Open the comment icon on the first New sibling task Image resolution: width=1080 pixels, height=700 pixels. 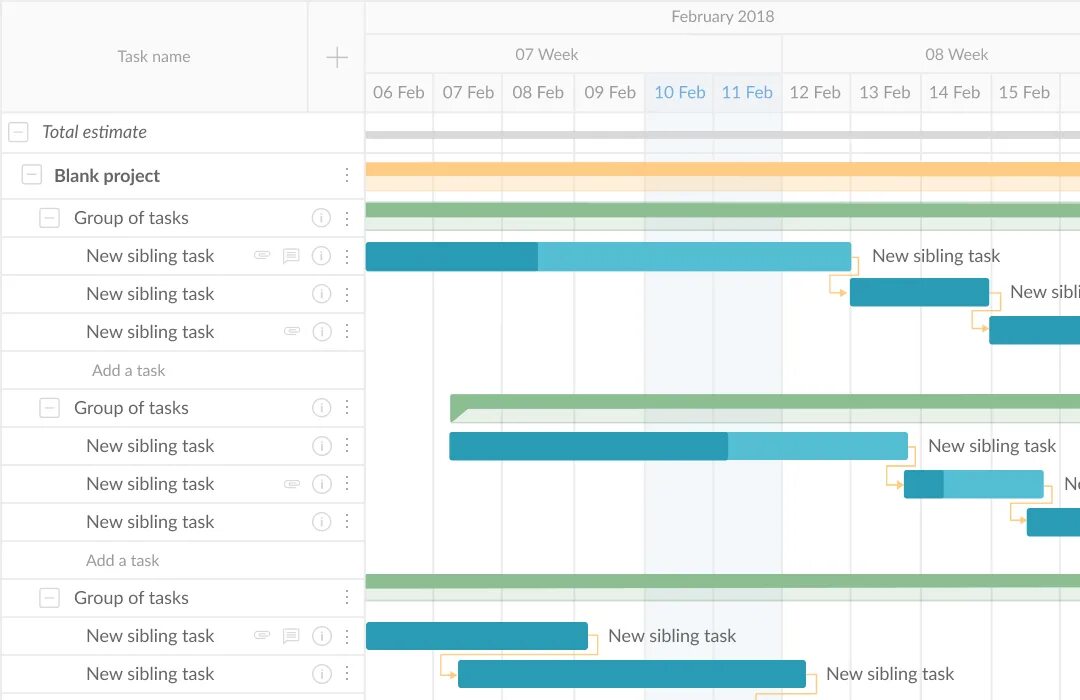(291, 256)
